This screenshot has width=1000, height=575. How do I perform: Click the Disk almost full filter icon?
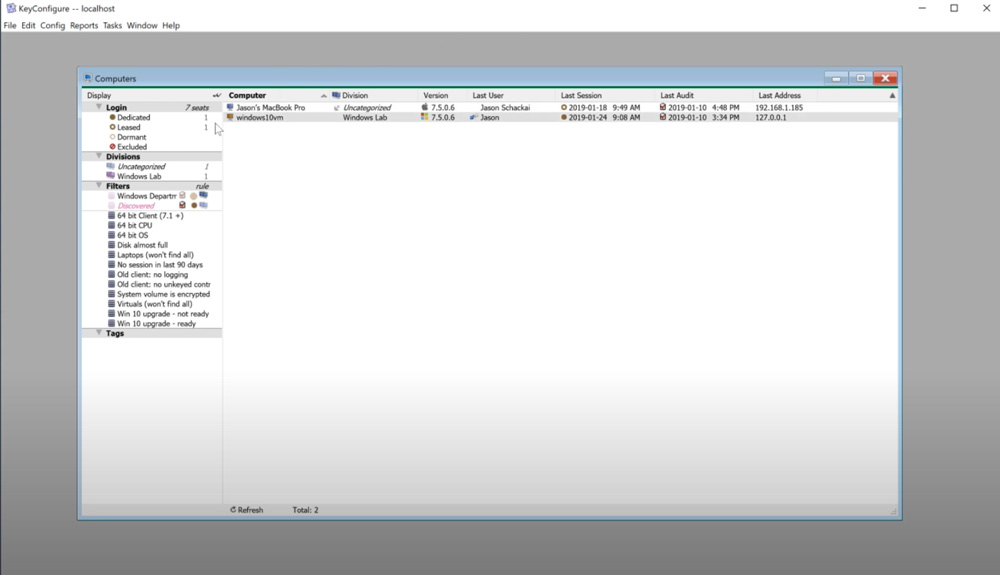[112, 245]
